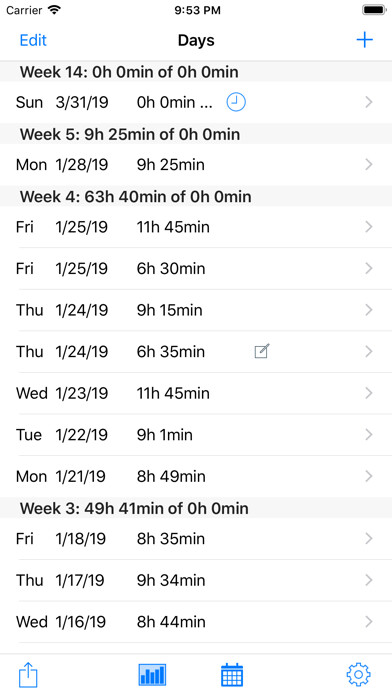The image size is (392, 696).
Task: Open chevron for Mon 1/28/19 entry
Action: click(368, 165)
